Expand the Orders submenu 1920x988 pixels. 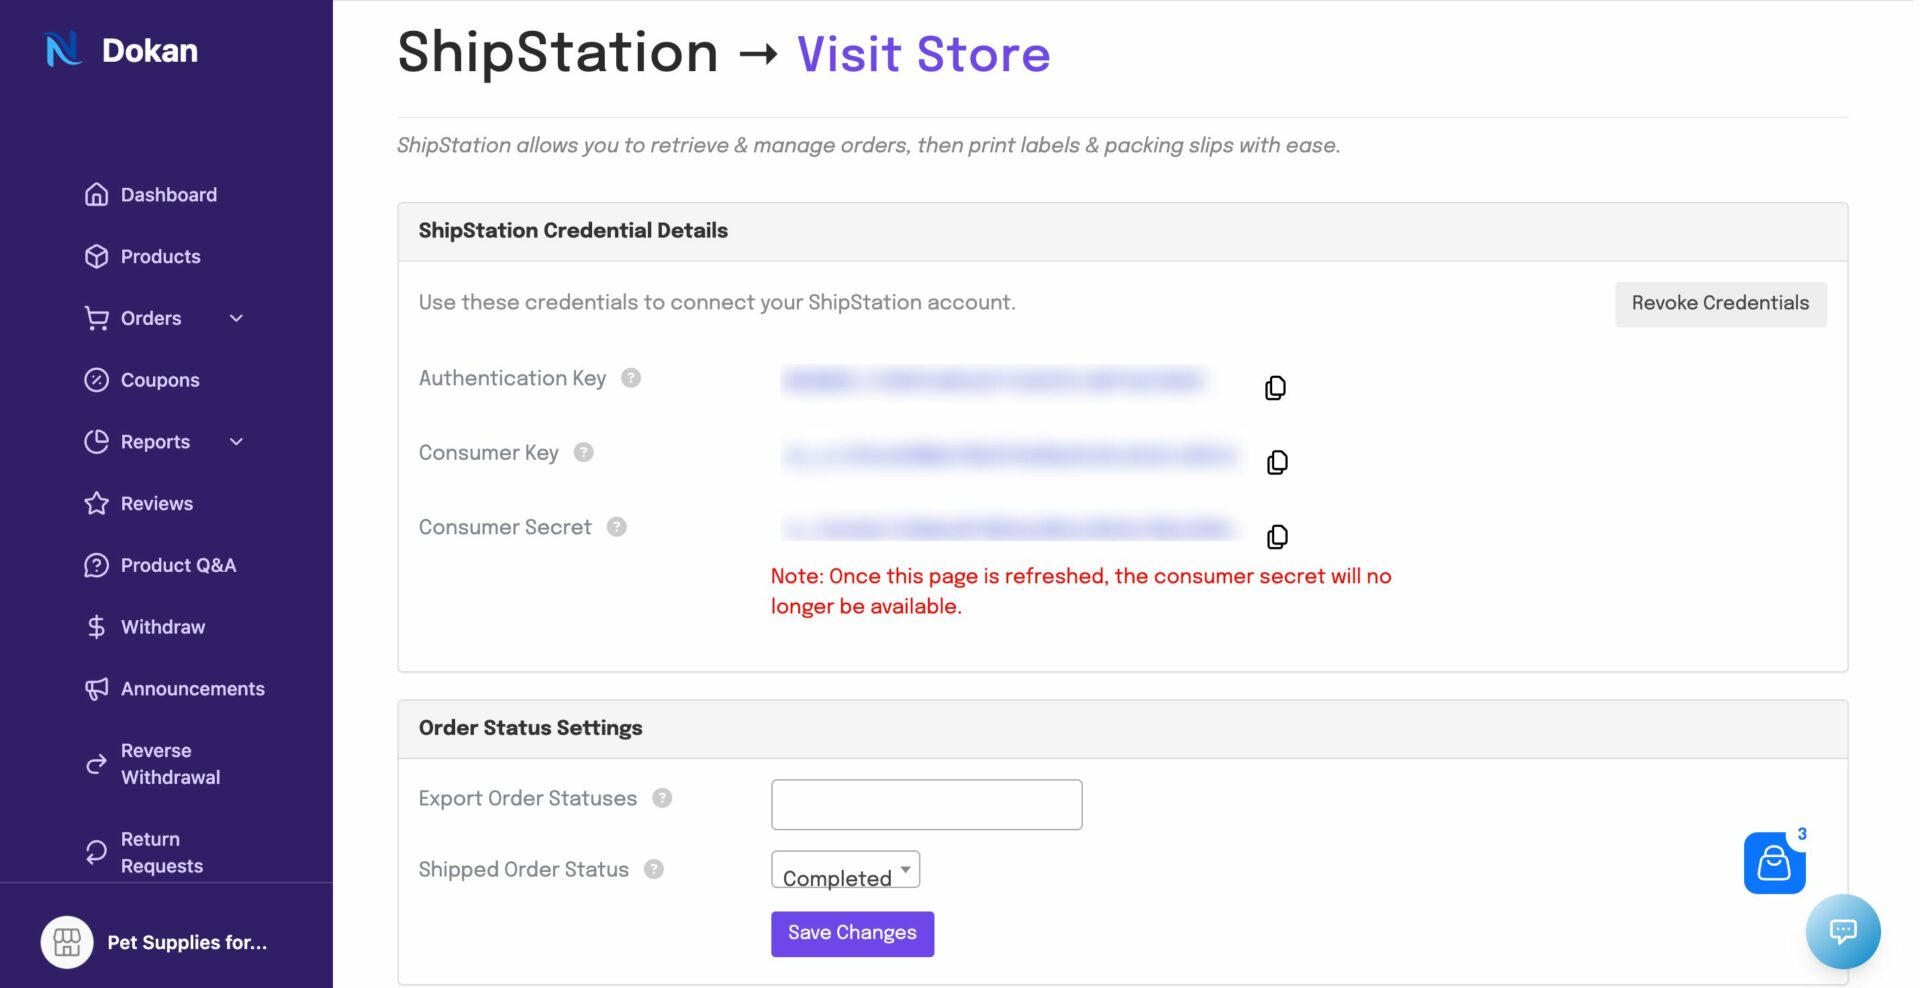[x=151, y=318]
